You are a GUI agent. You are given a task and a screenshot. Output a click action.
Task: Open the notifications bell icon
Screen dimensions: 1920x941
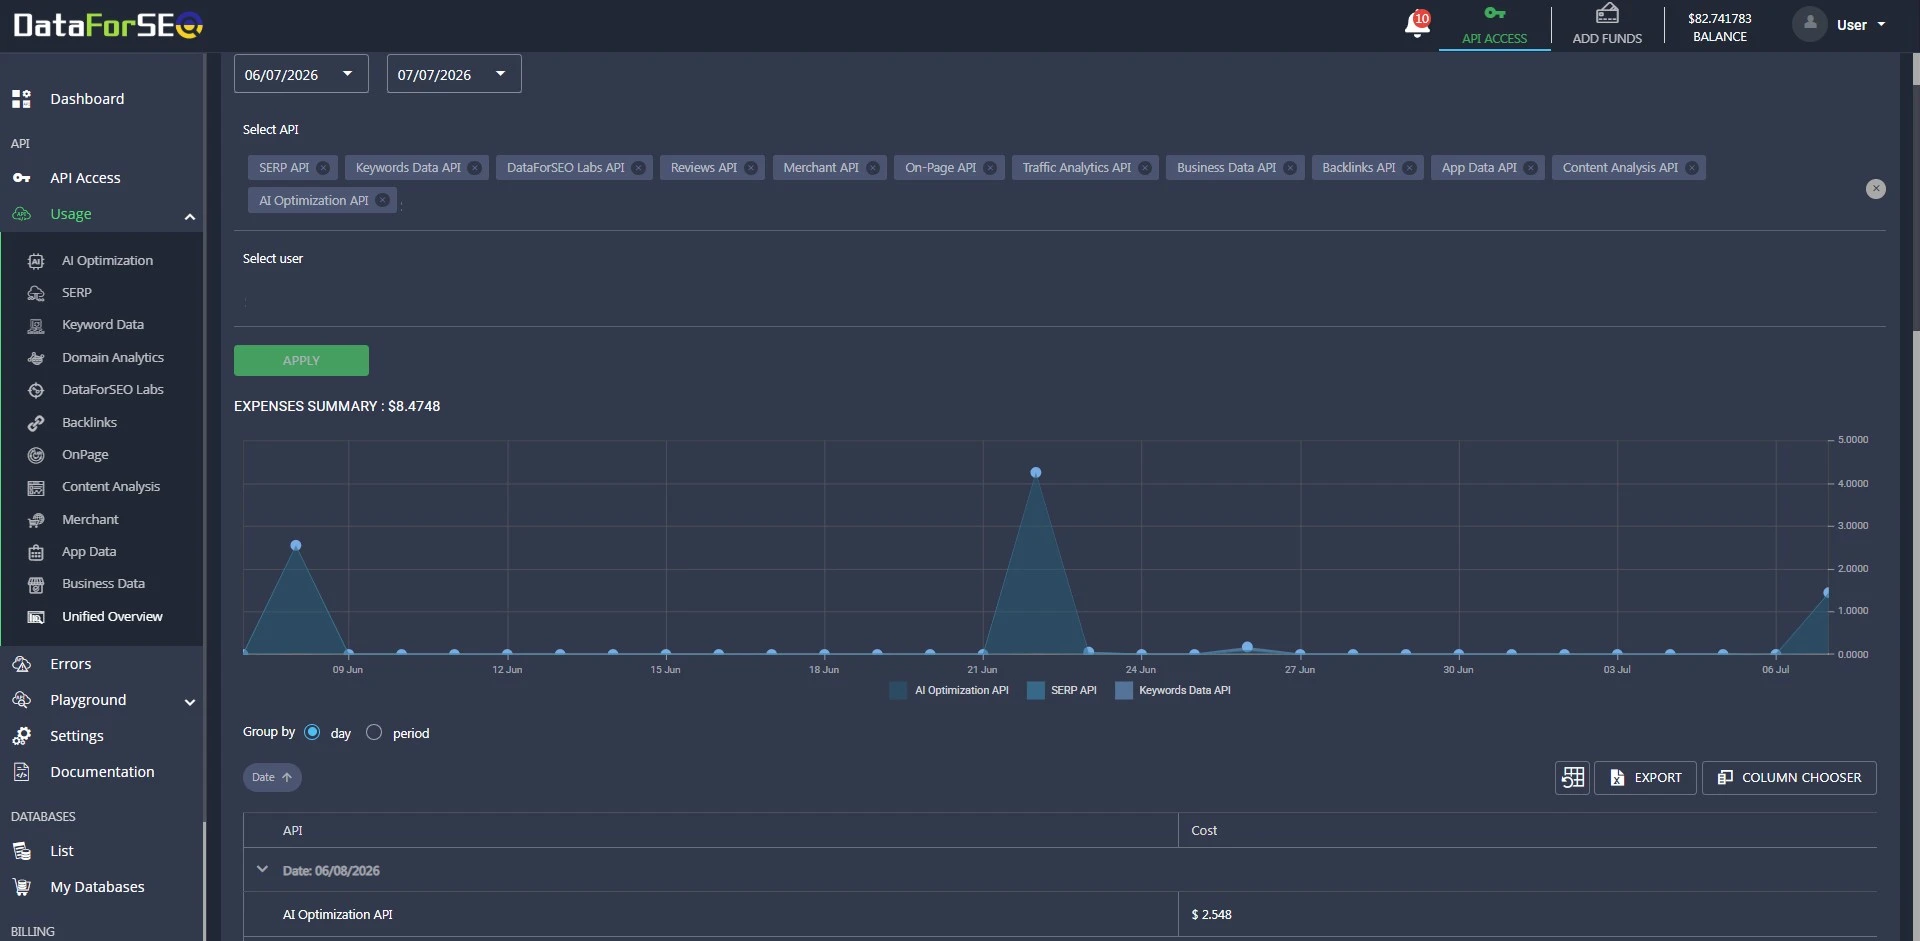1417,24
